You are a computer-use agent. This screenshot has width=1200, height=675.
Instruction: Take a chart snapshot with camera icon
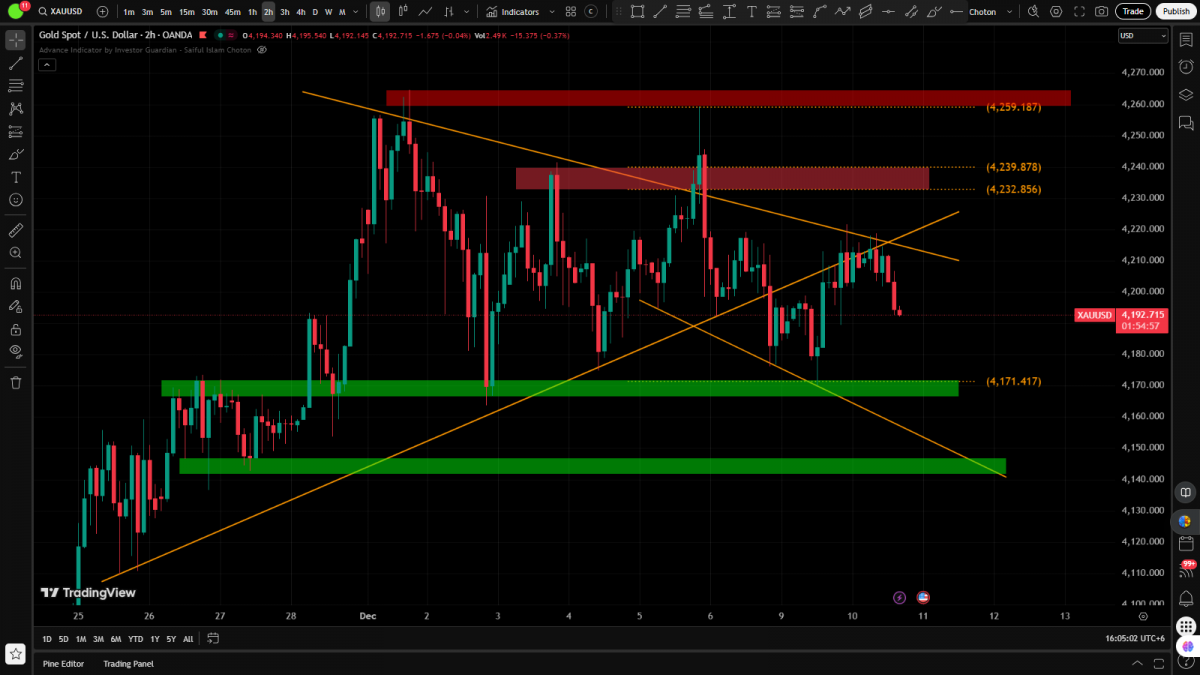tap(1101, 12)
